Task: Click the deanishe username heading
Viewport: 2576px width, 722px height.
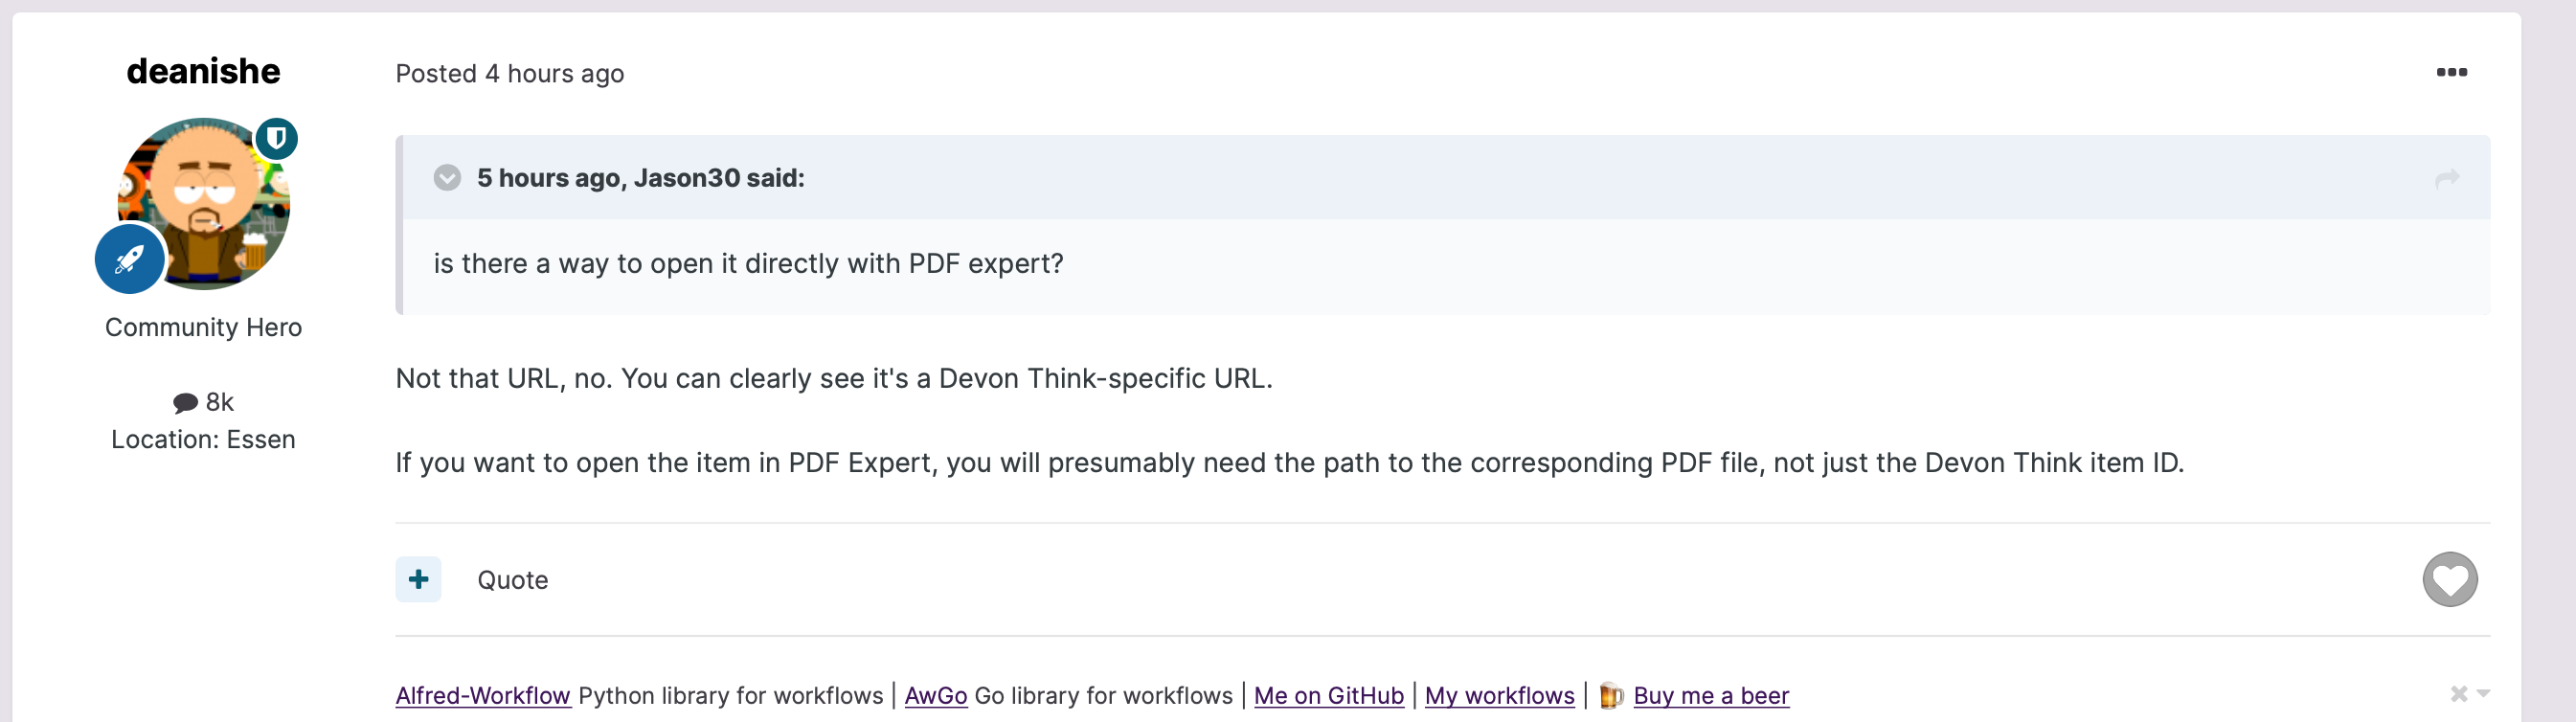Action: point(203,71)
